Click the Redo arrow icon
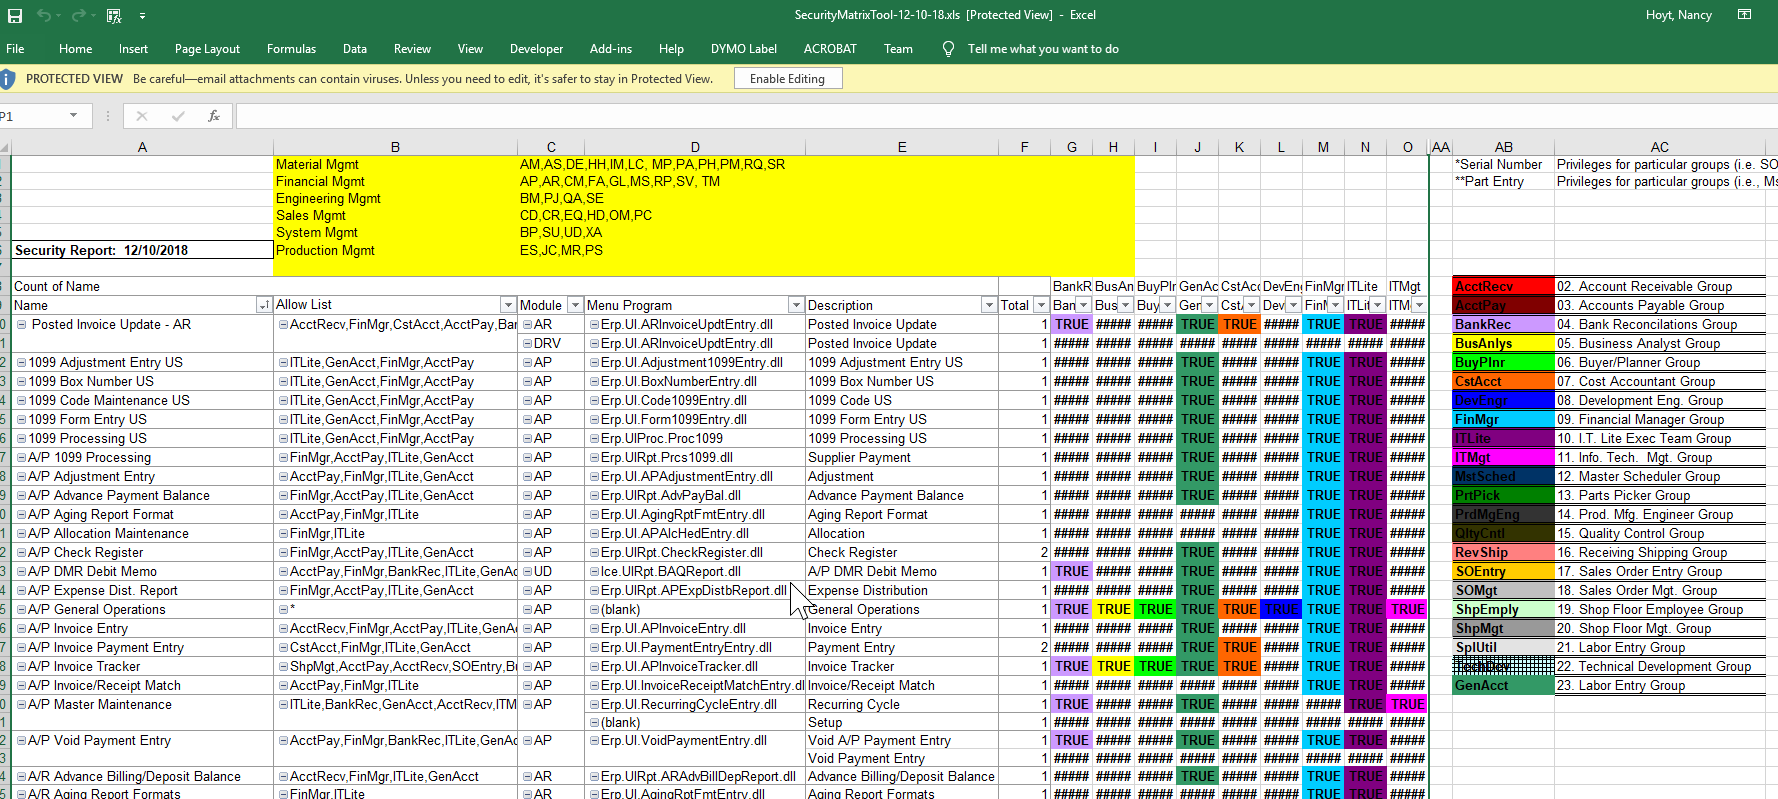 tap(78, 16)
